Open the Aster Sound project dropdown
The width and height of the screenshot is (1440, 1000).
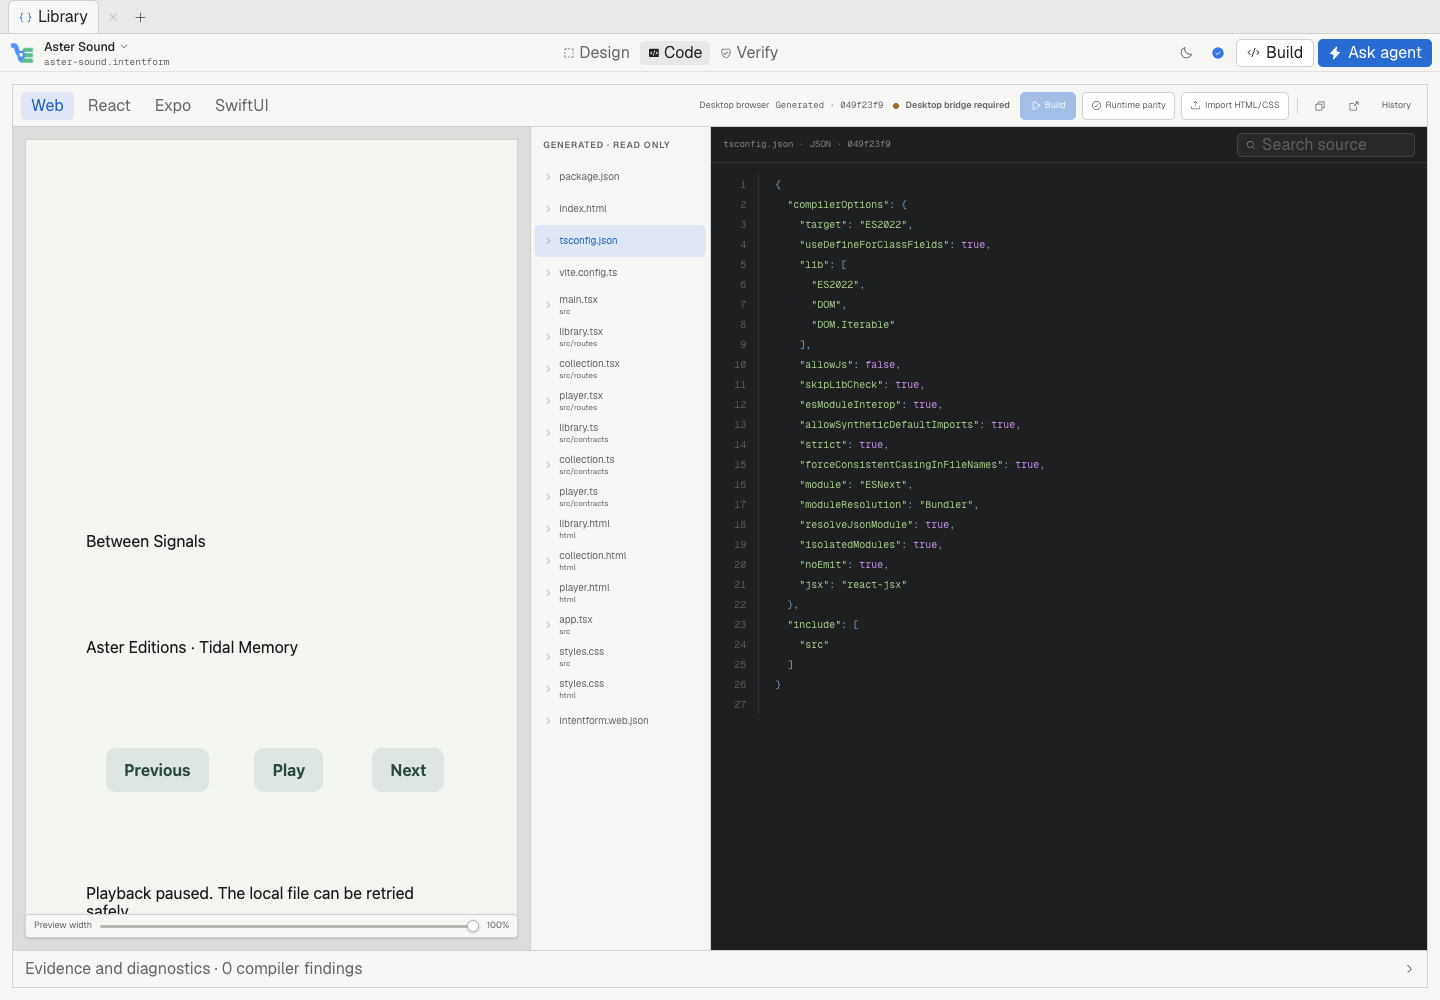86,47
